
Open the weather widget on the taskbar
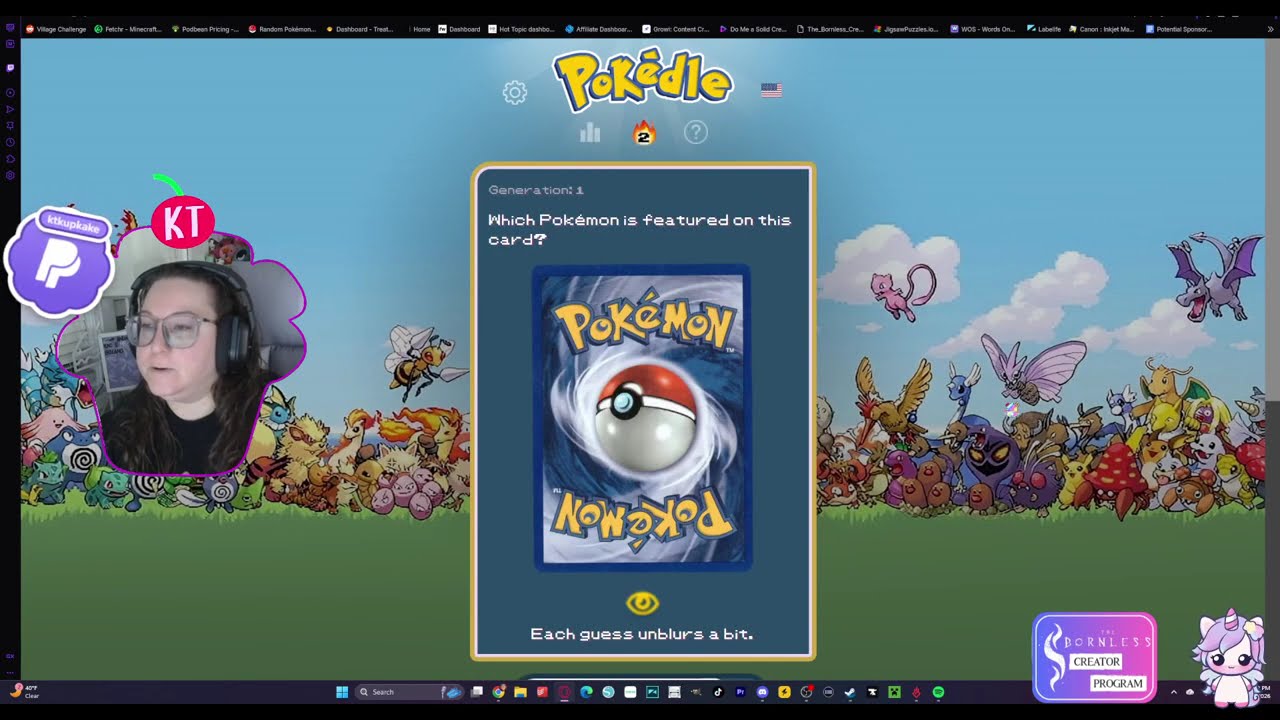point(24,692)
